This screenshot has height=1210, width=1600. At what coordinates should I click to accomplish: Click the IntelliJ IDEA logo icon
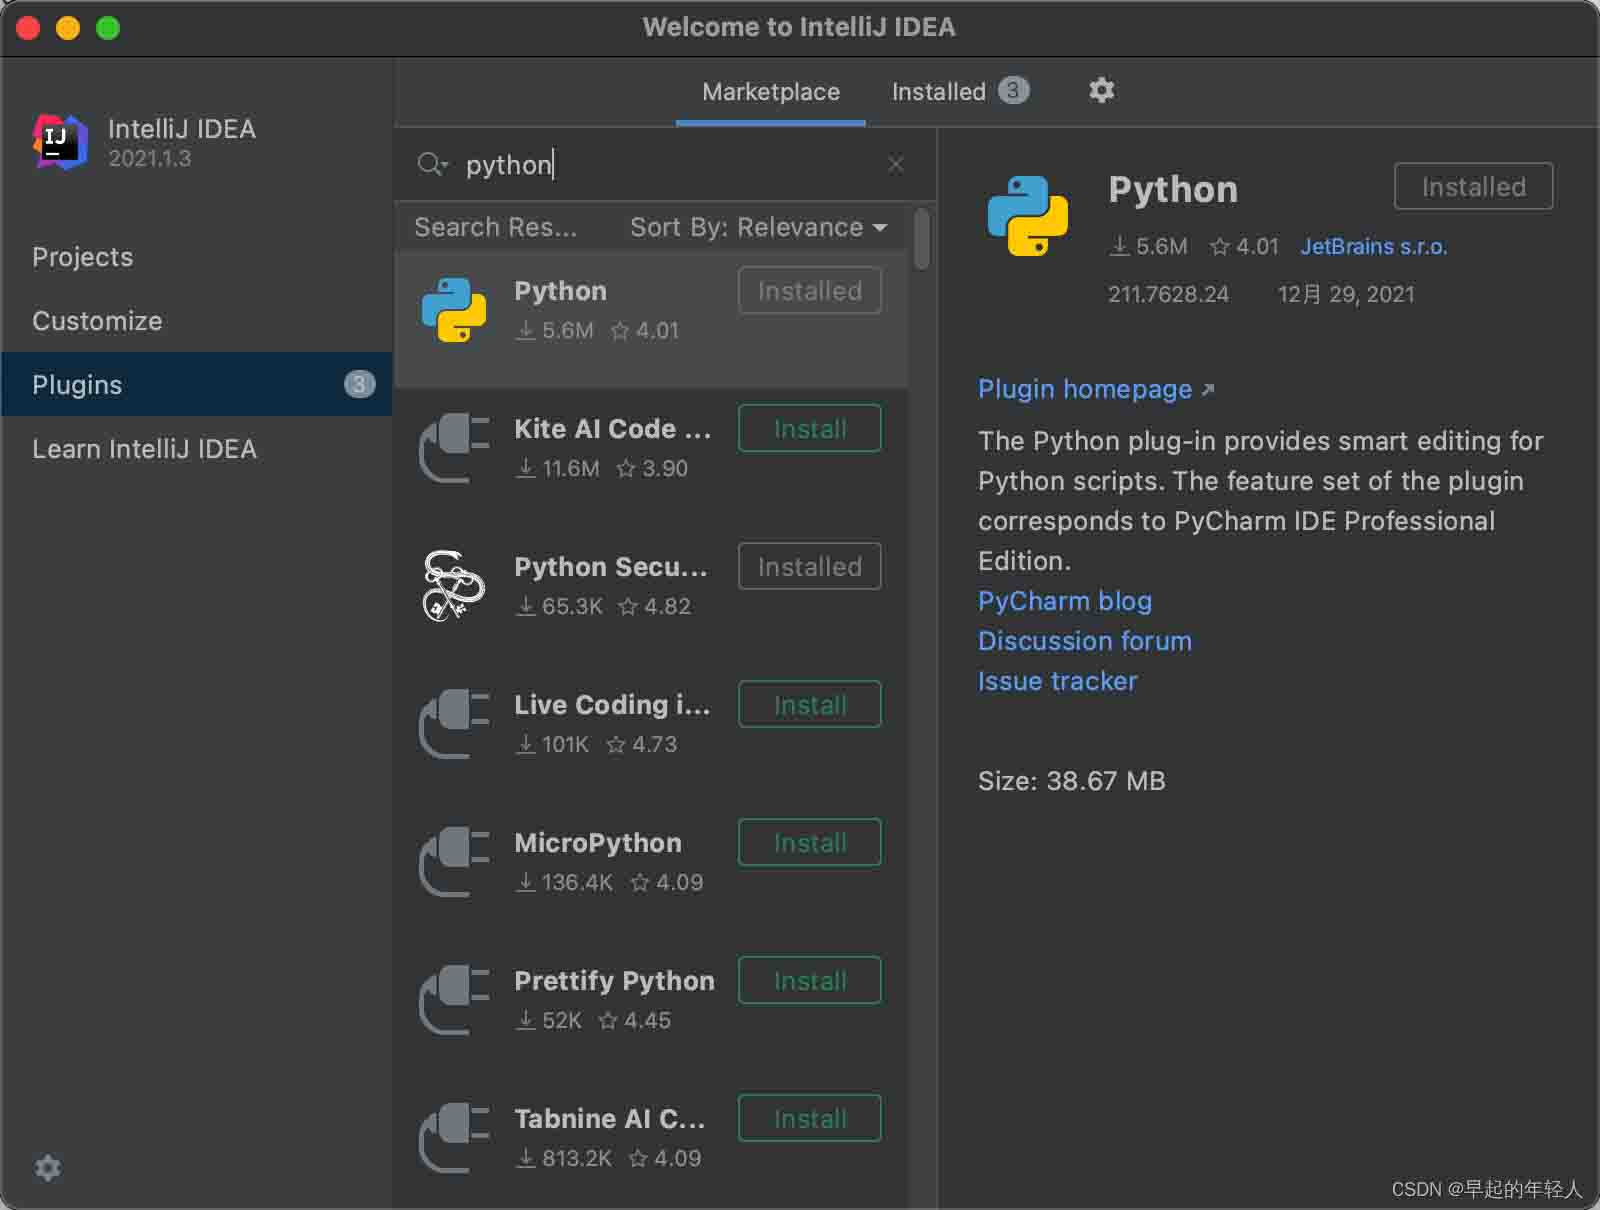[x=60, y=141]
